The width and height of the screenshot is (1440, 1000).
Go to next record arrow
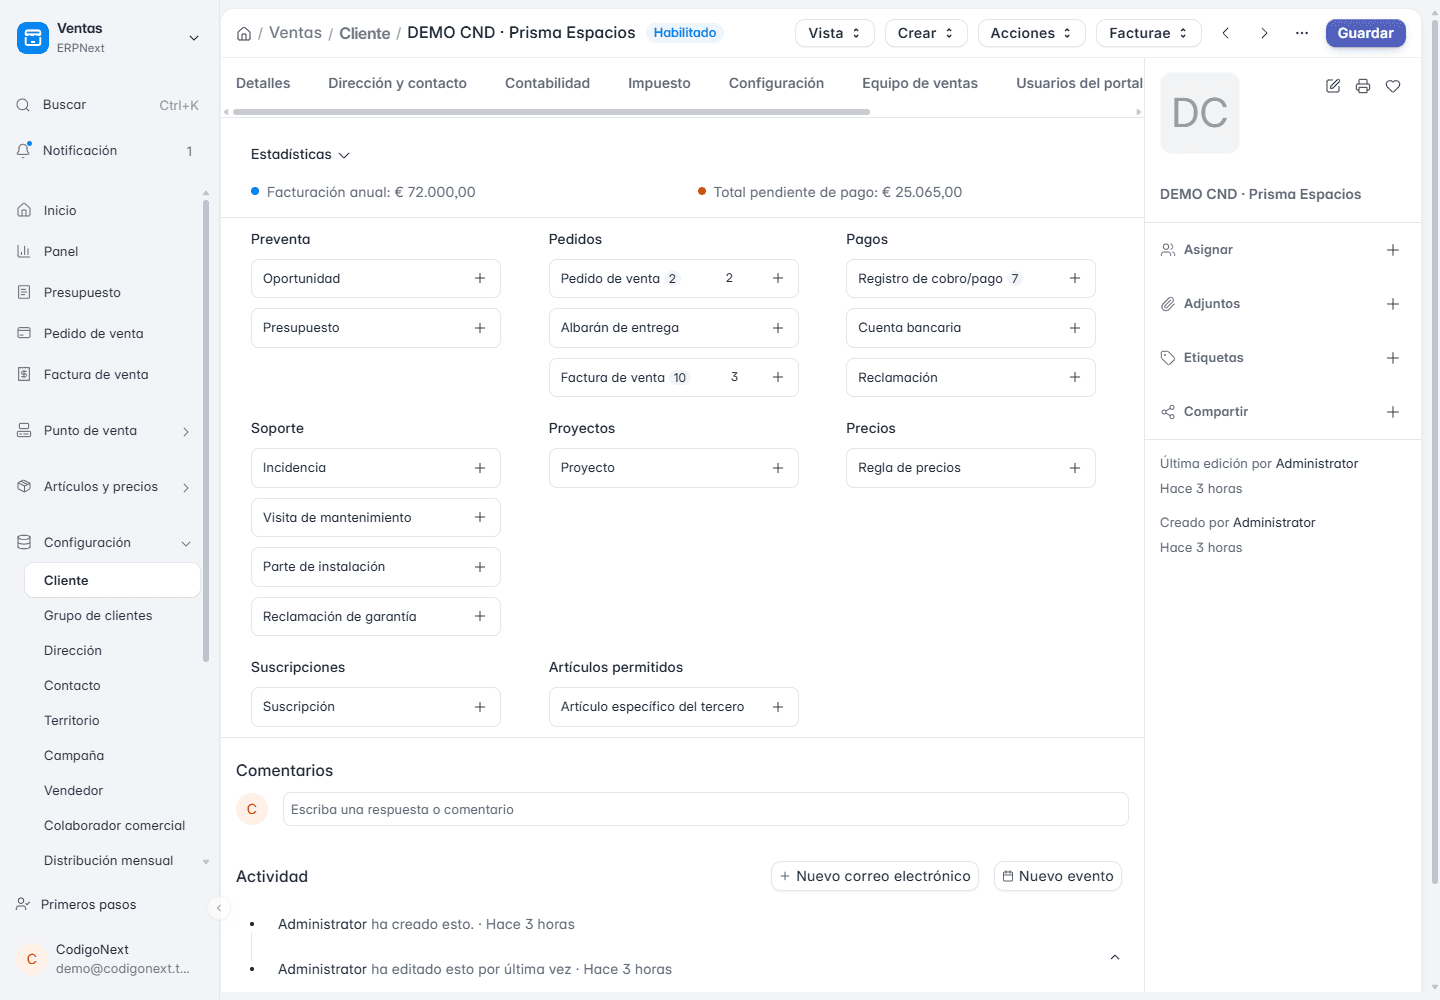coord(1264,33)
